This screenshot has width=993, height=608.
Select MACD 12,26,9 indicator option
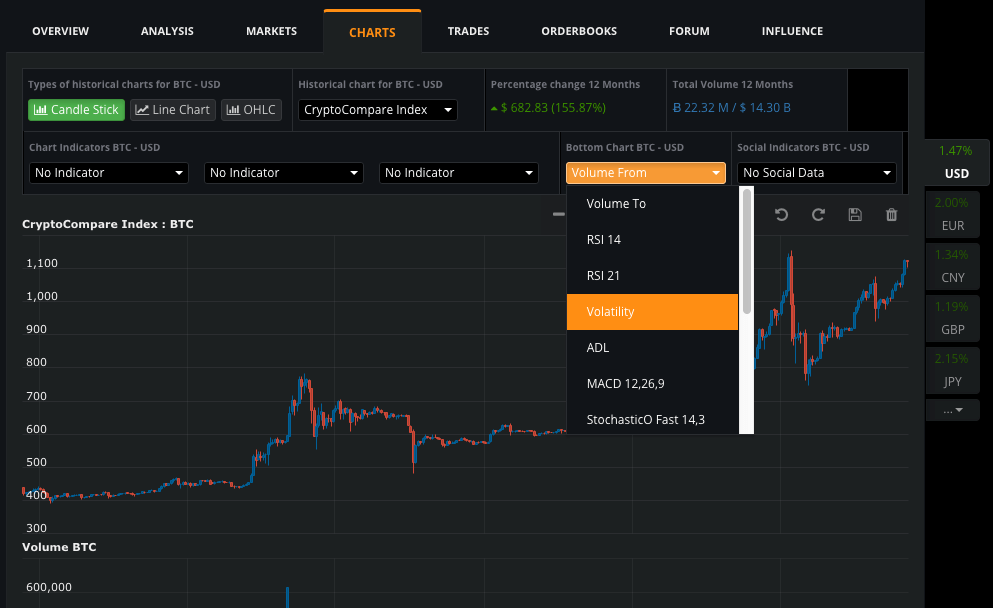click(652, 384)
